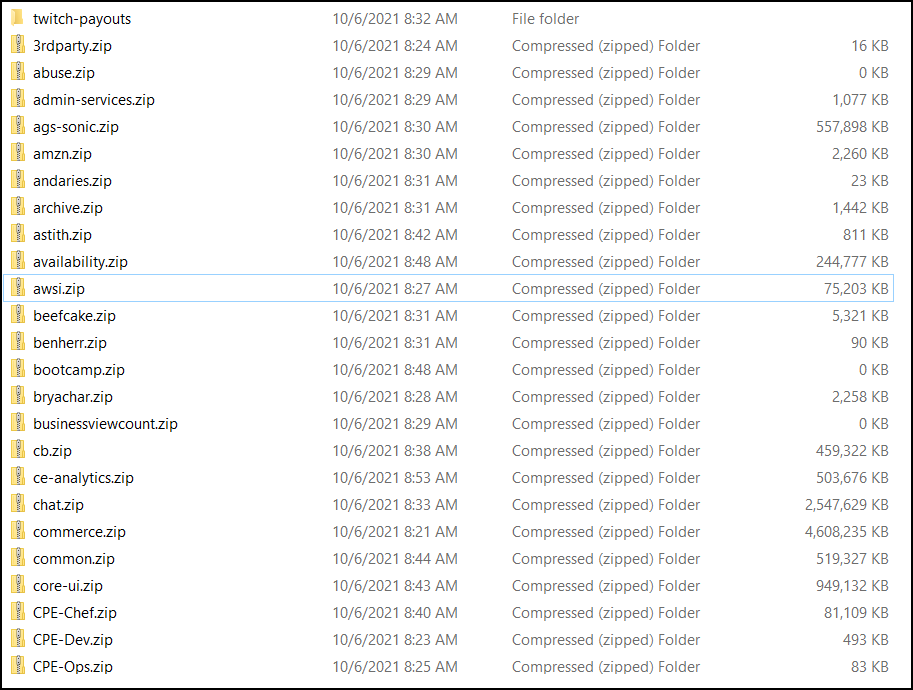This screenshot has height=690, width=913.
Task: Select the availability.zip file name
Action: (x=80, y=262)
